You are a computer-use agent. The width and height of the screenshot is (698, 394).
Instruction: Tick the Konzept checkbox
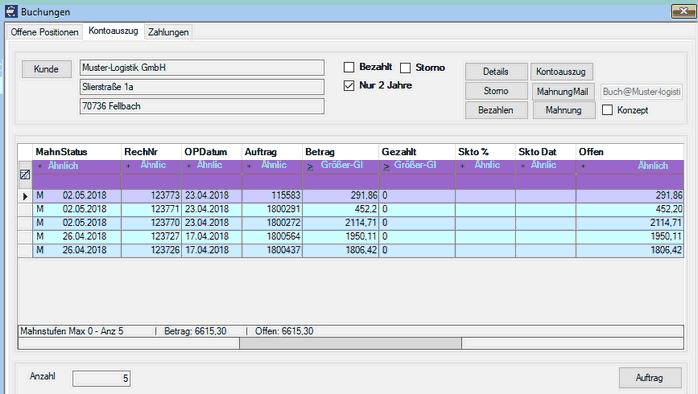click(x=607, y=110)
